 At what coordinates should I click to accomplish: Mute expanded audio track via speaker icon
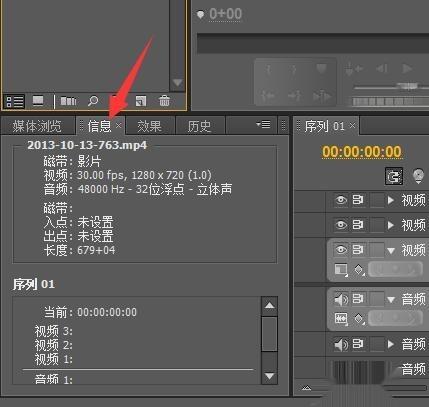(341, 299)
